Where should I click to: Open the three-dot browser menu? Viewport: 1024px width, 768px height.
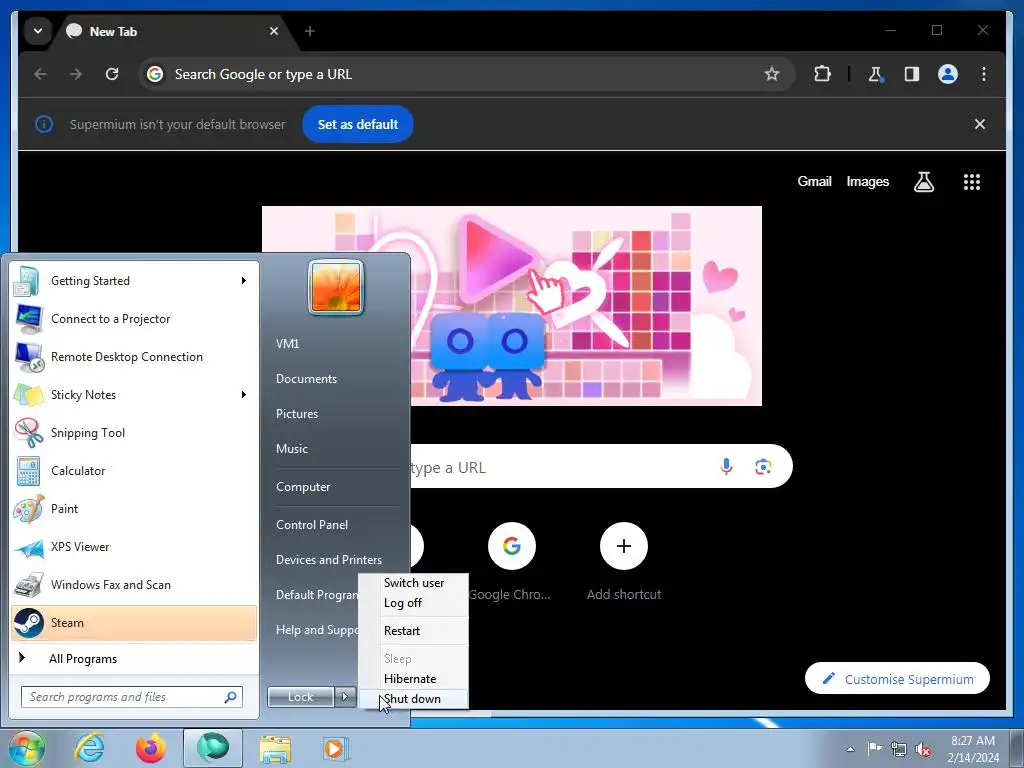click(x=984, y=74)
